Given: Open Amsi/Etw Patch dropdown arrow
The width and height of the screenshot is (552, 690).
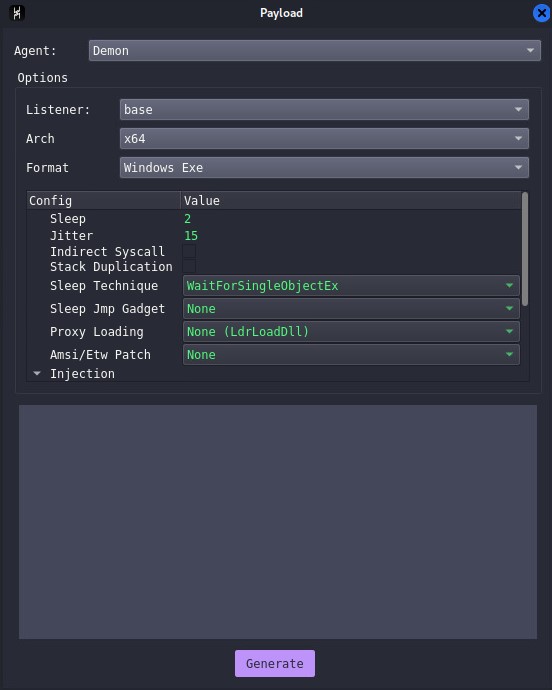Looking at the screenshot, I should click(509, 354).
